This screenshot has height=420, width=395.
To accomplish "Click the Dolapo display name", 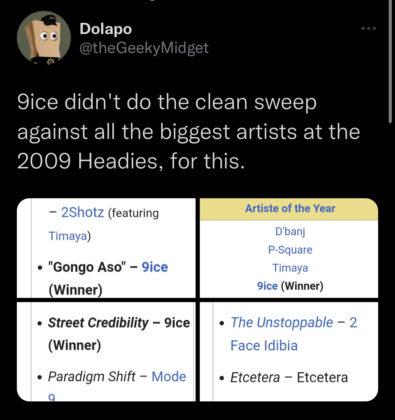I will click(106, 29).
